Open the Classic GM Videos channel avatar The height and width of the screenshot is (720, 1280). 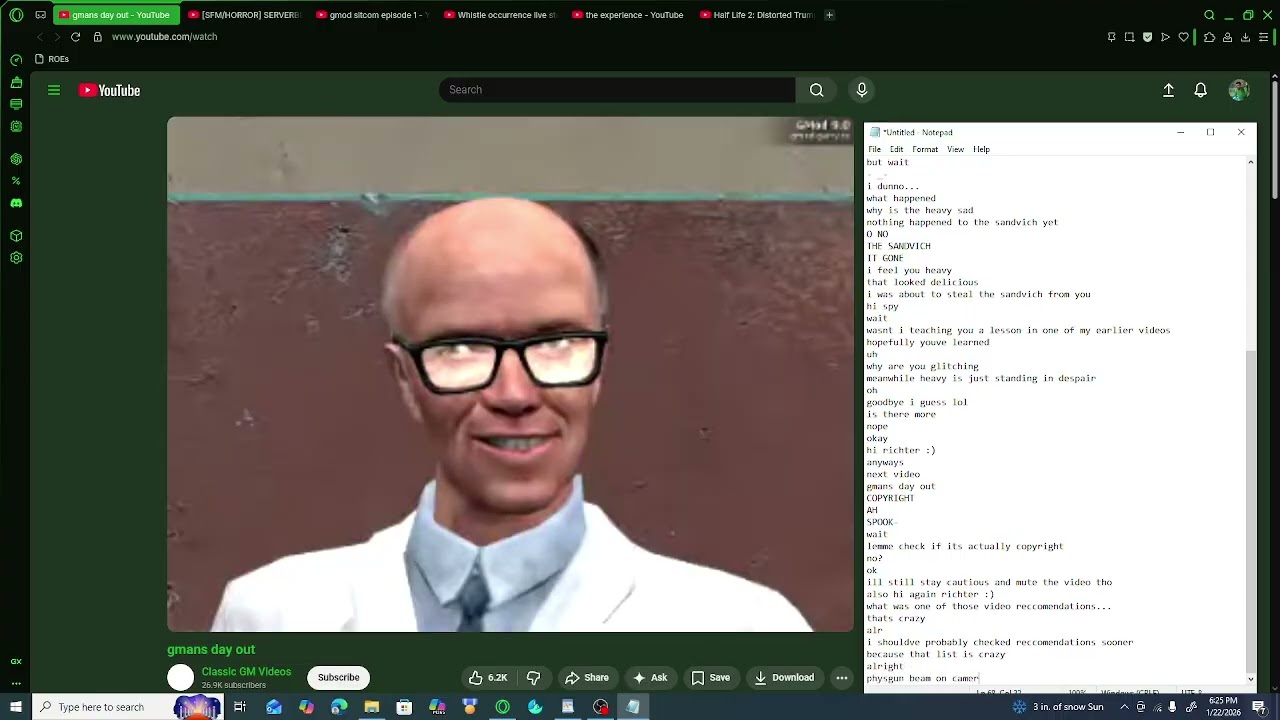180,677
